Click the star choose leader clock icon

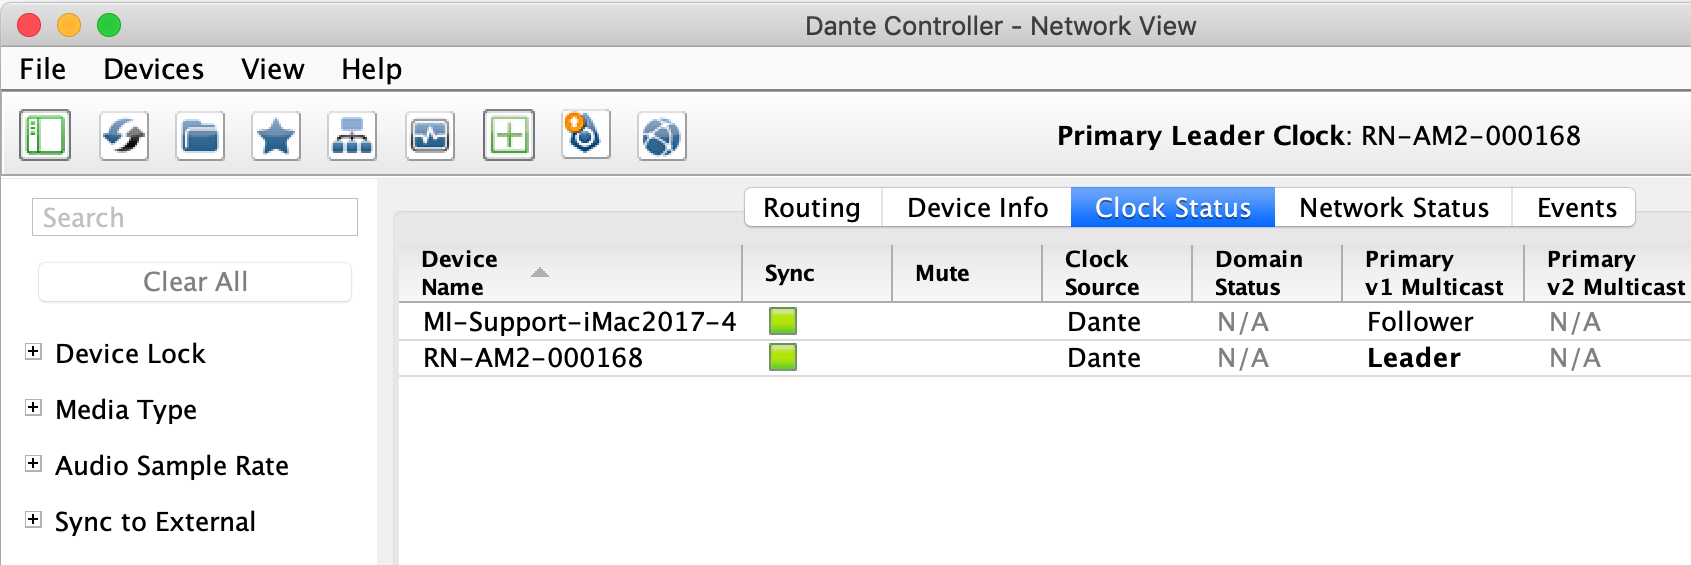pos(276,135)
